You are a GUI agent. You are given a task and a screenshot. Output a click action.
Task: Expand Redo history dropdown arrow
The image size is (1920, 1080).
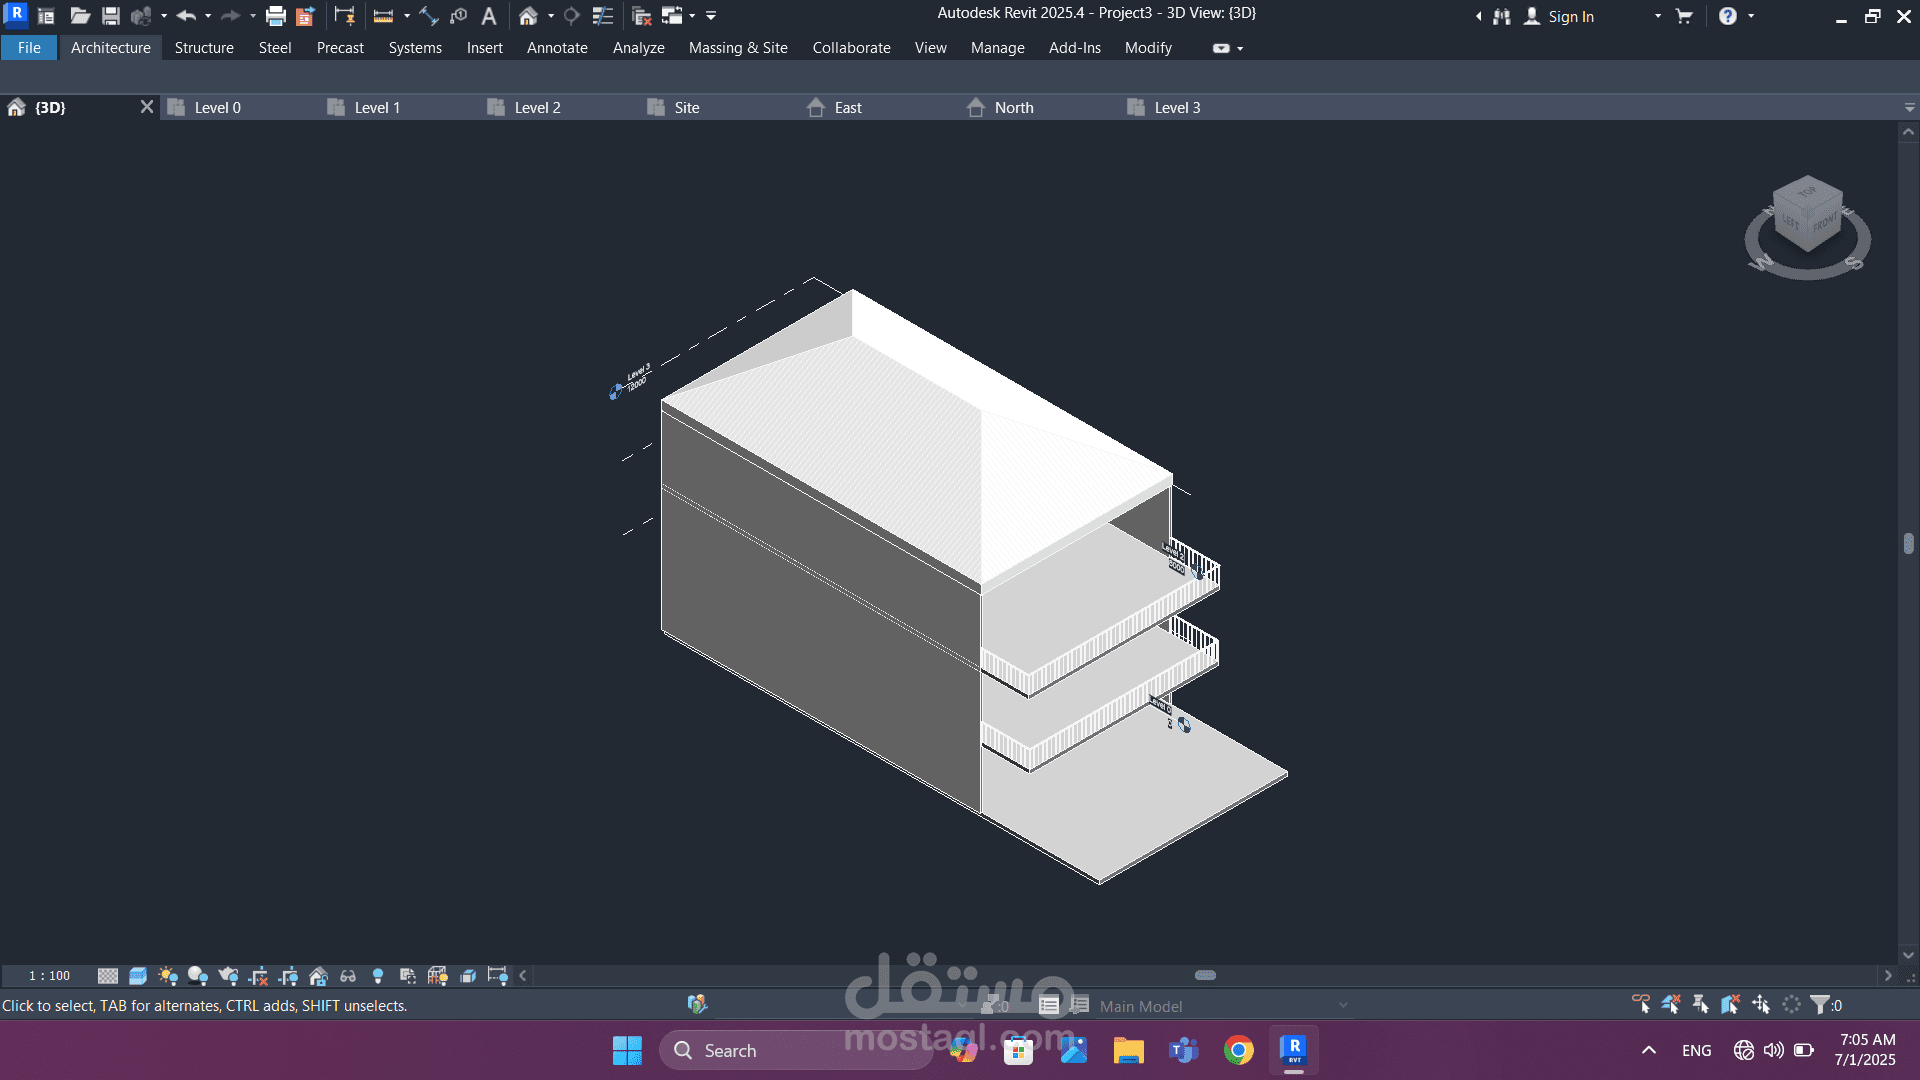pyautogui.click(x=252, y=16)
